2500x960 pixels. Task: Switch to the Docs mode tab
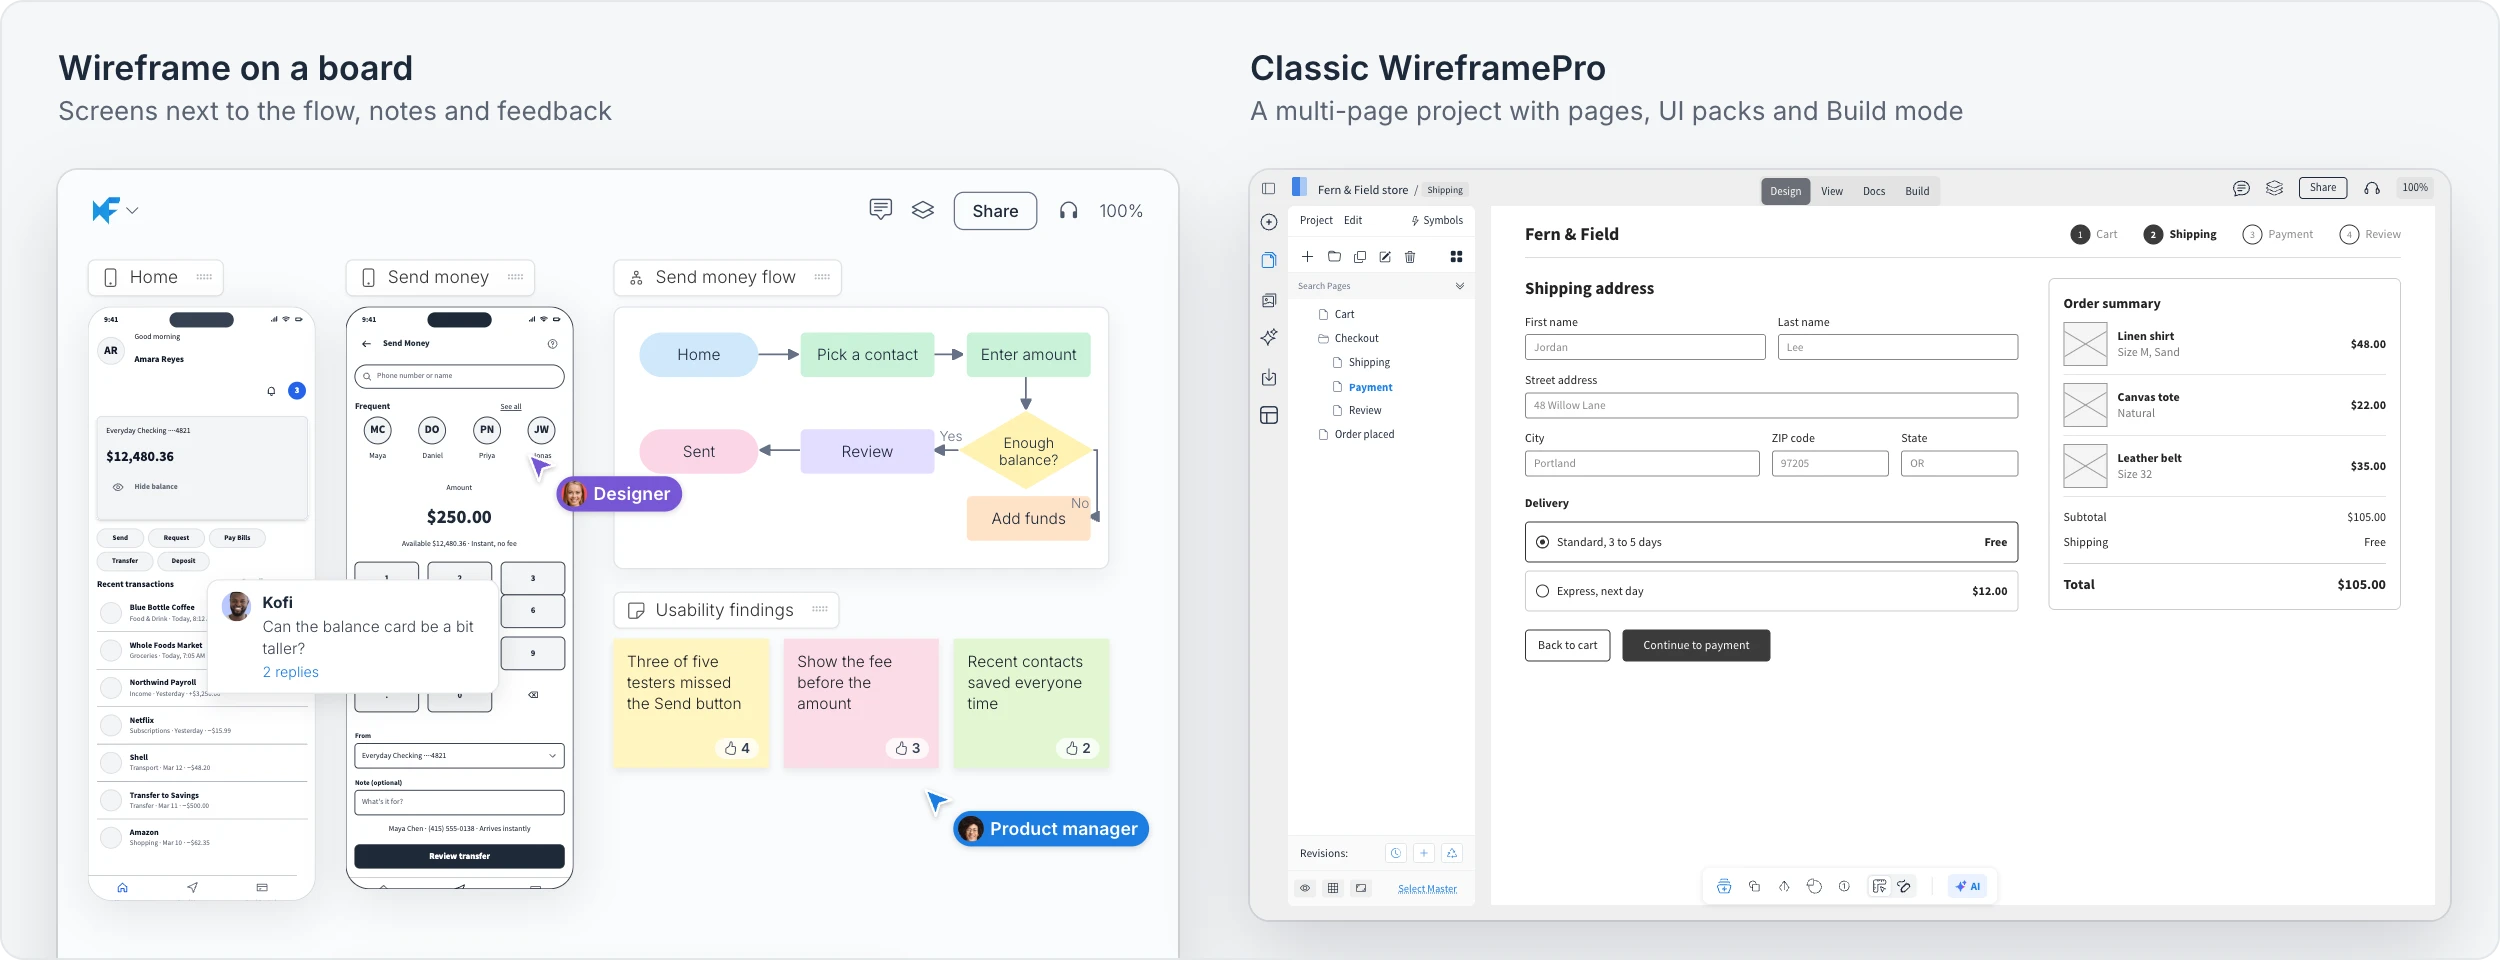coord(1874,191)
